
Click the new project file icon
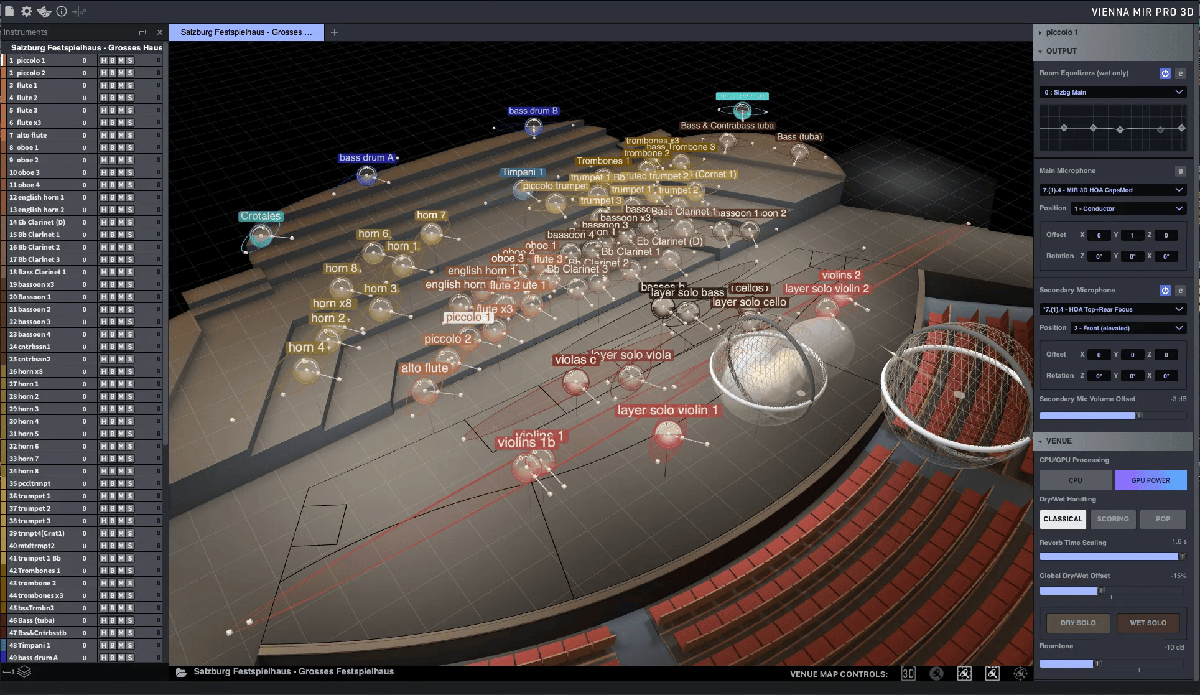point(10,11)
